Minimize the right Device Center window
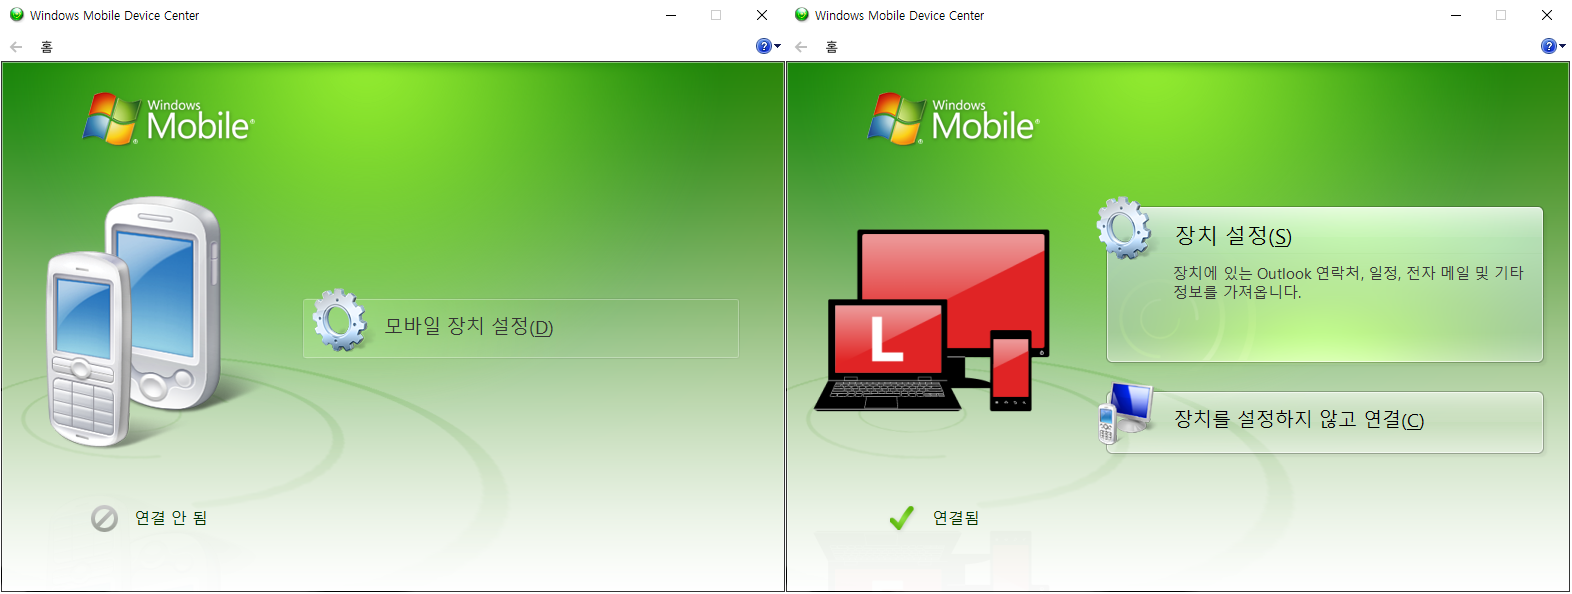The height and width of the screenshot is (594, 1572). 1456,15
